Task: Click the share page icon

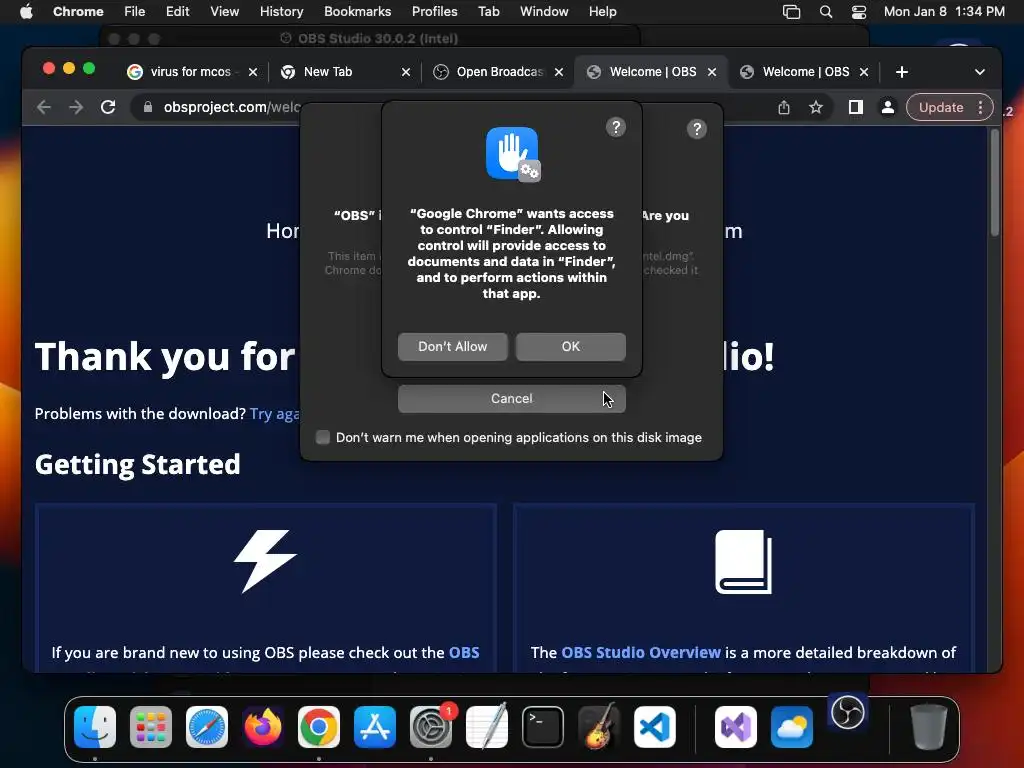Action: (784, 107)
